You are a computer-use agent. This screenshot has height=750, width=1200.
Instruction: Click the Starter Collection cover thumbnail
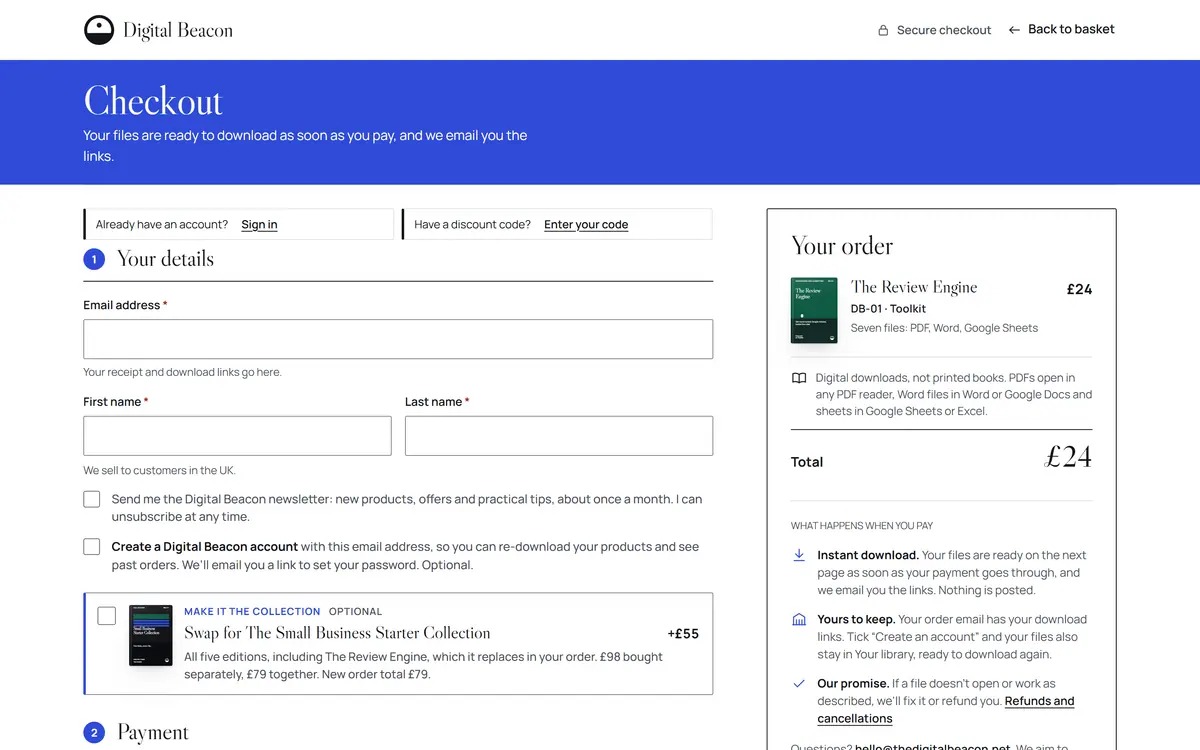(x=151, y=635)
